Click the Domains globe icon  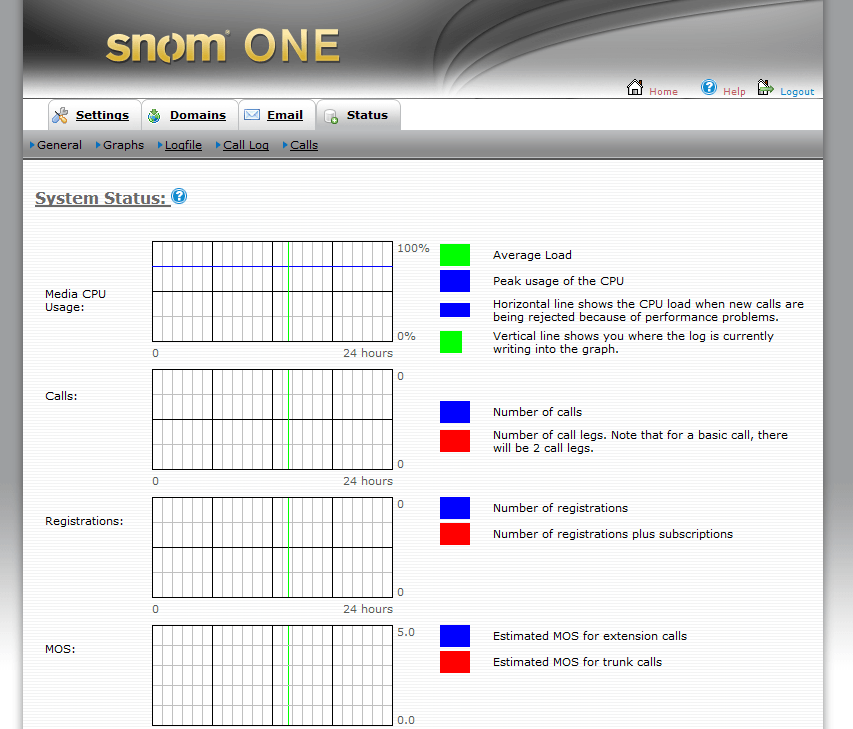click(x=155, y=116)
